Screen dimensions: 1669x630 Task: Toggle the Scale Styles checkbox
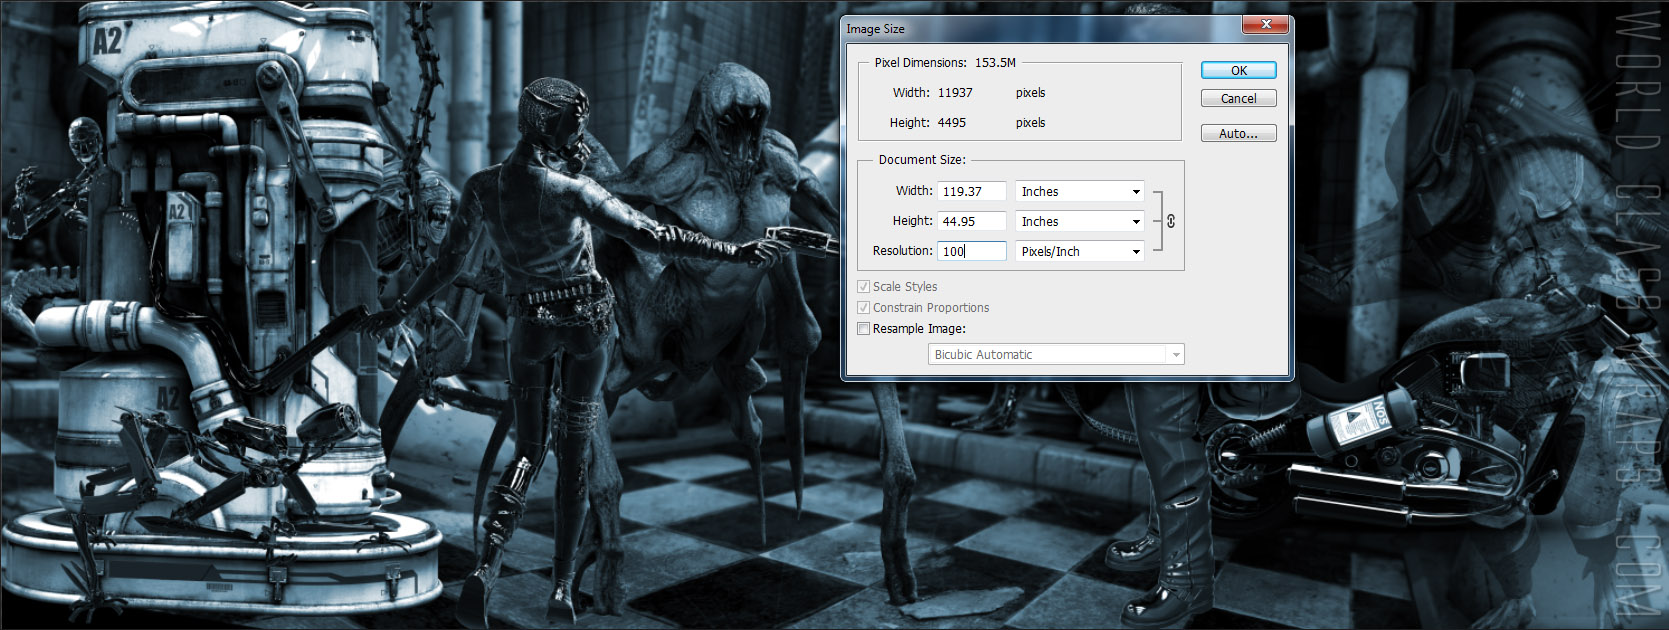pyautogui.click(x=864, y=286)
